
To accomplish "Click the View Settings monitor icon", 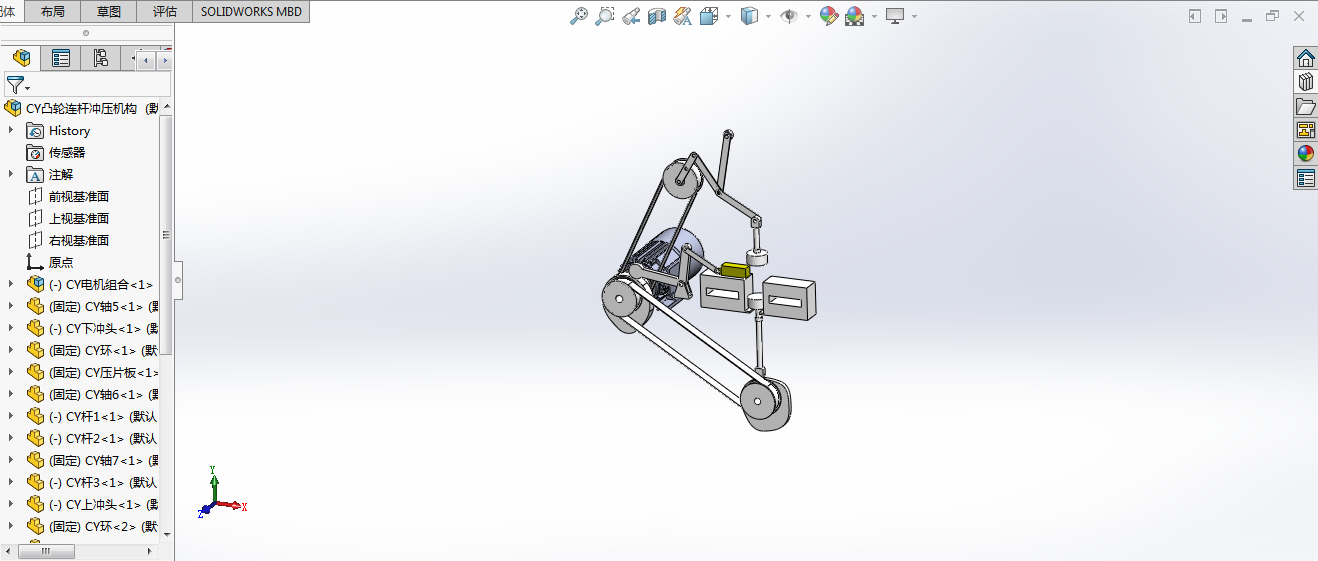I will click(x=895, y=16).
